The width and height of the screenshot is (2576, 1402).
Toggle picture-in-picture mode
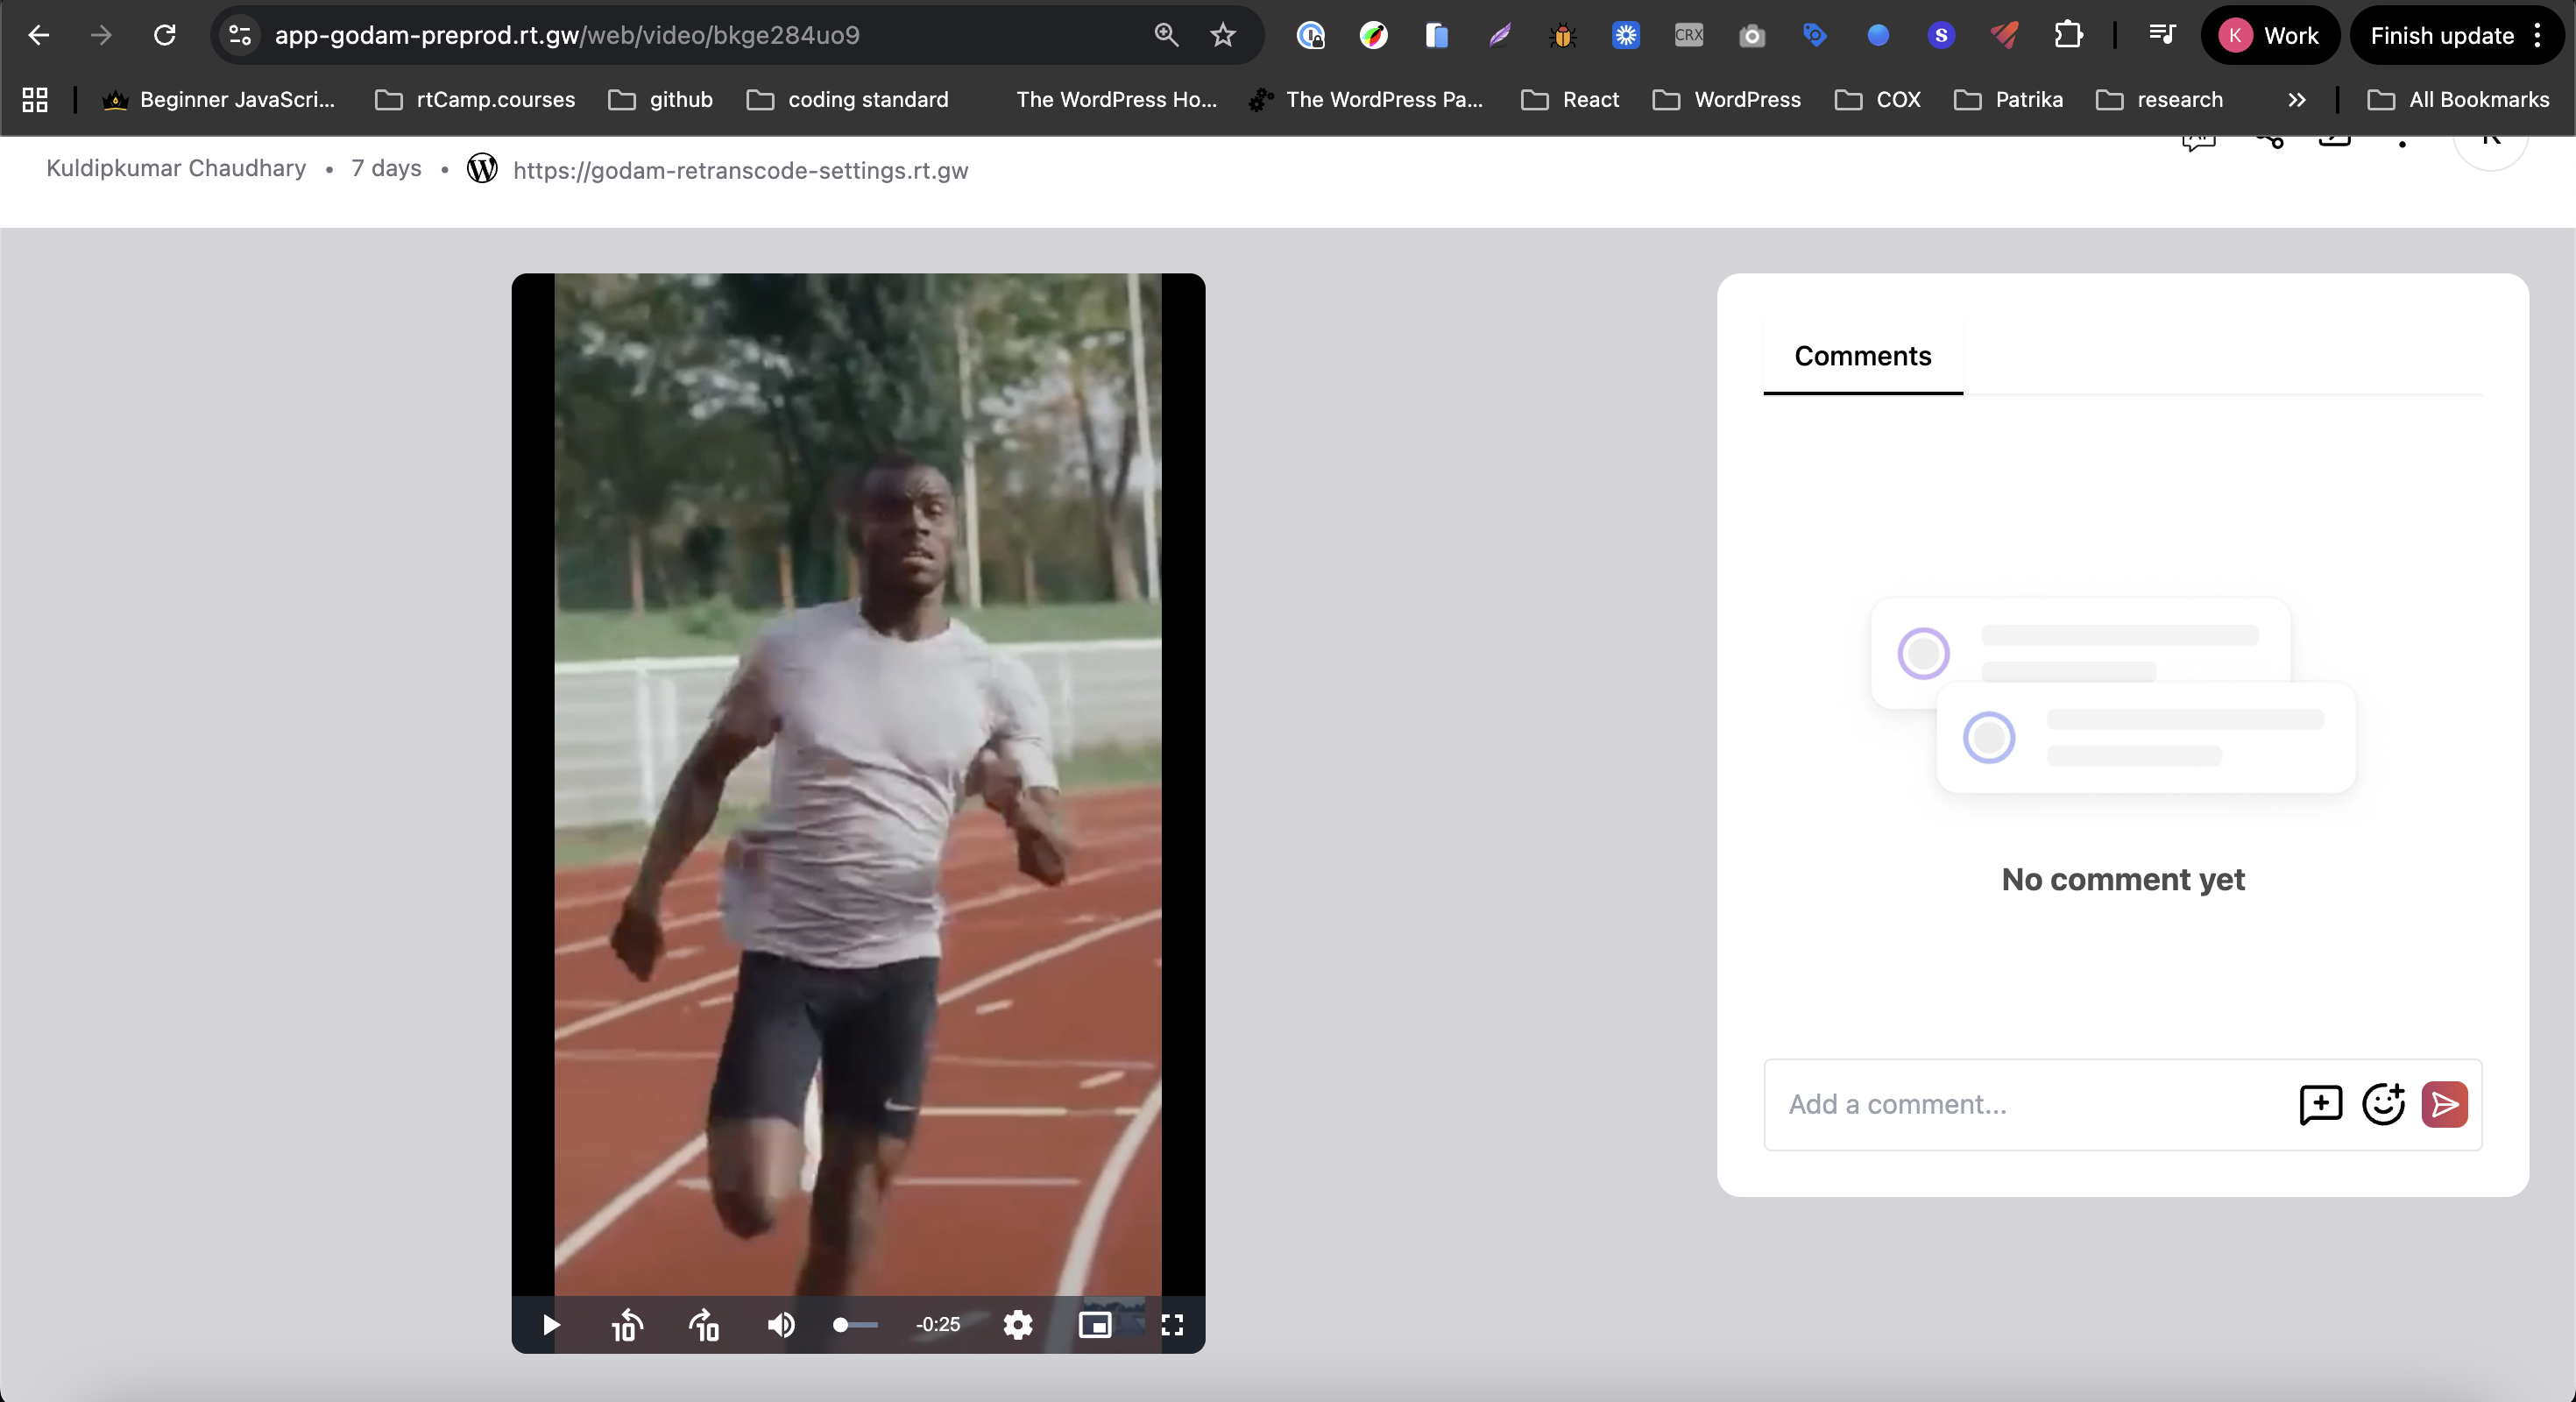point(1095,1325)
